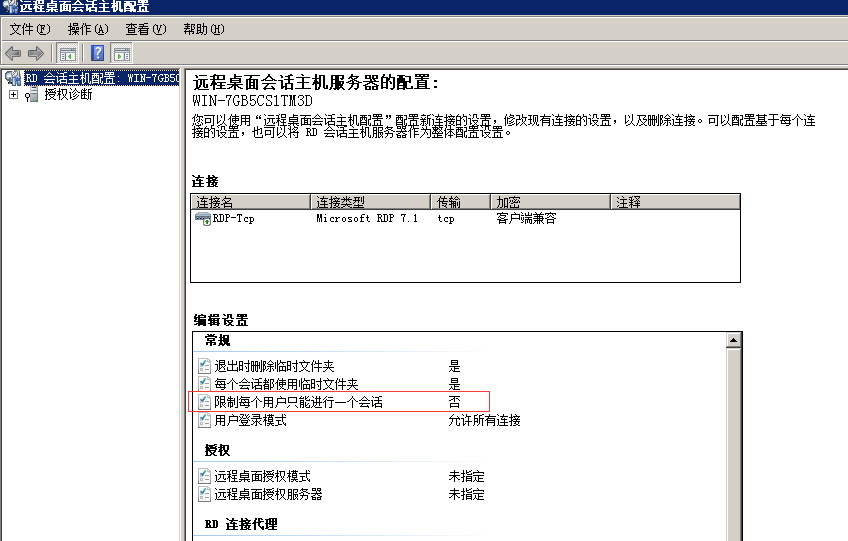
Task: Click 允许所有连接 value
Action: (484, 420)
